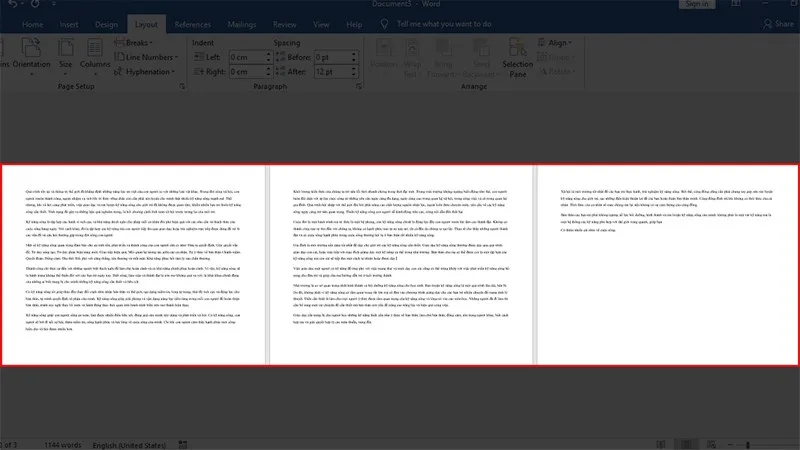
Task: Expand the Breaks dropdown
Action: 134,43
